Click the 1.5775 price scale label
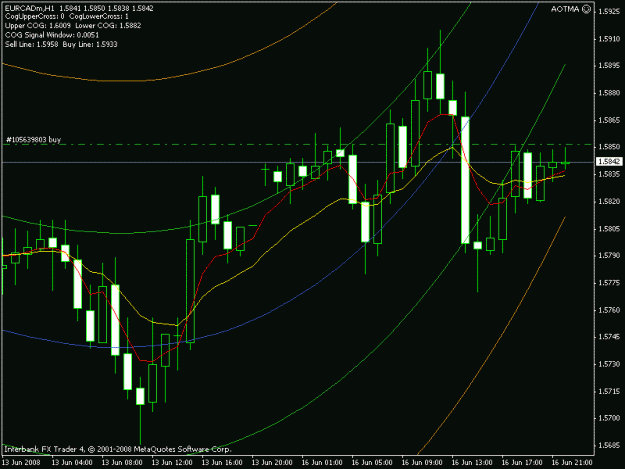 point(609,283)
